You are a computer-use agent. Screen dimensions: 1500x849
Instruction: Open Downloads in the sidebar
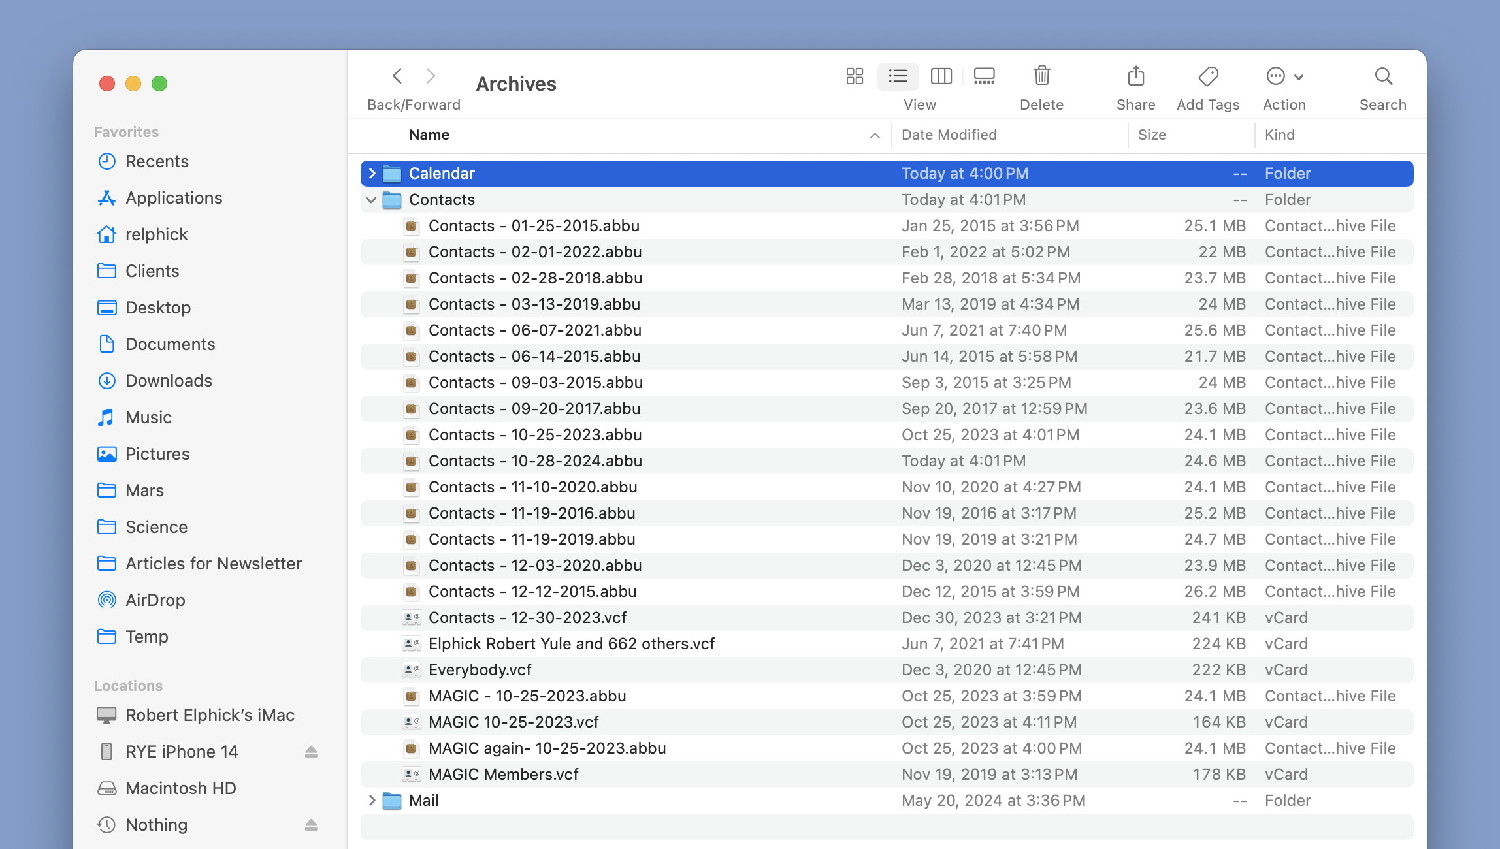(168, 381)
